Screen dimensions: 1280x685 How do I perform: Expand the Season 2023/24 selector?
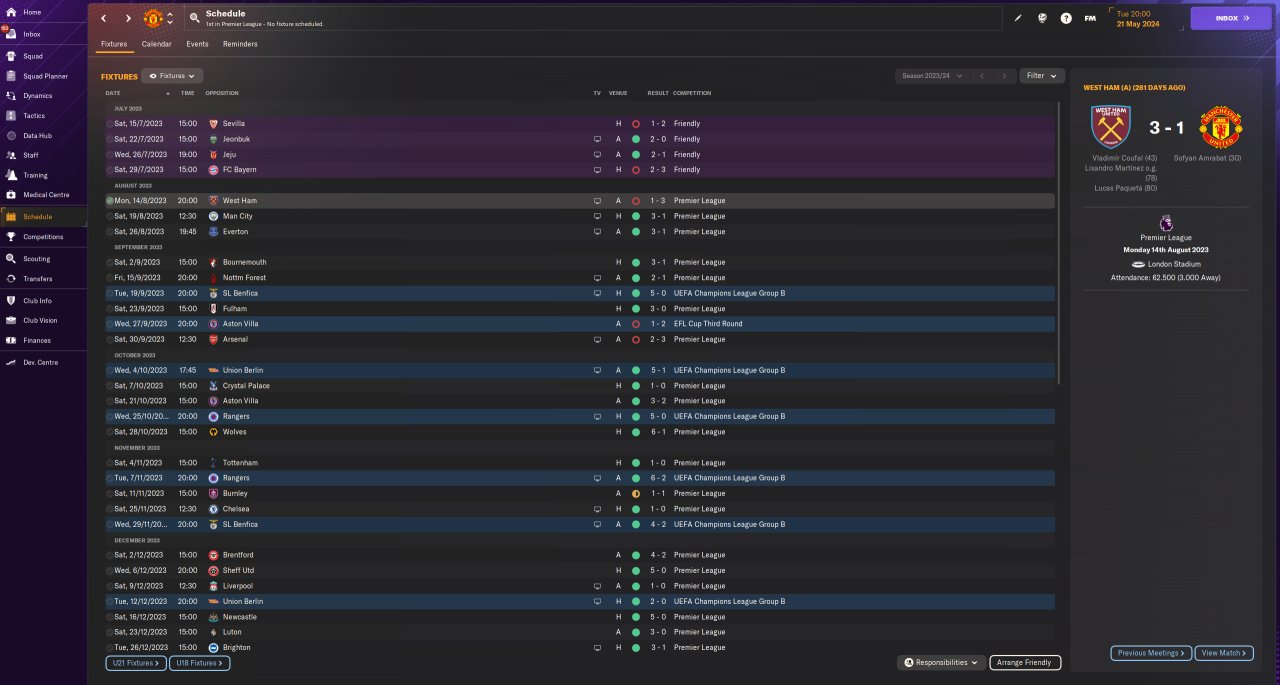coord(932,76)
